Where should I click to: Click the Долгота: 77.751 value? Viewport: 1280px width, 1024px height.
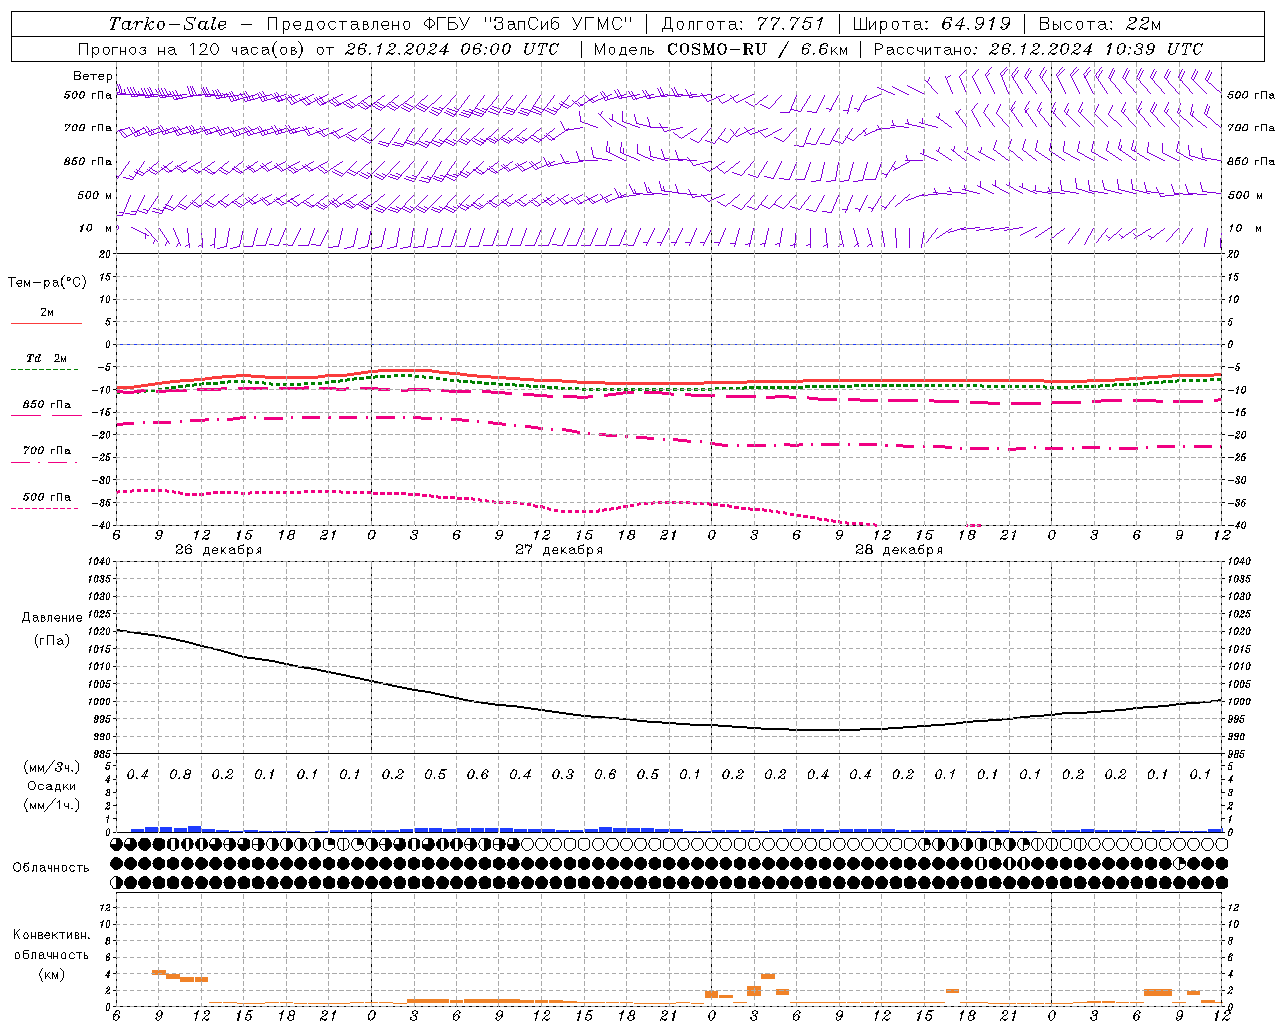tap(744, 24)
